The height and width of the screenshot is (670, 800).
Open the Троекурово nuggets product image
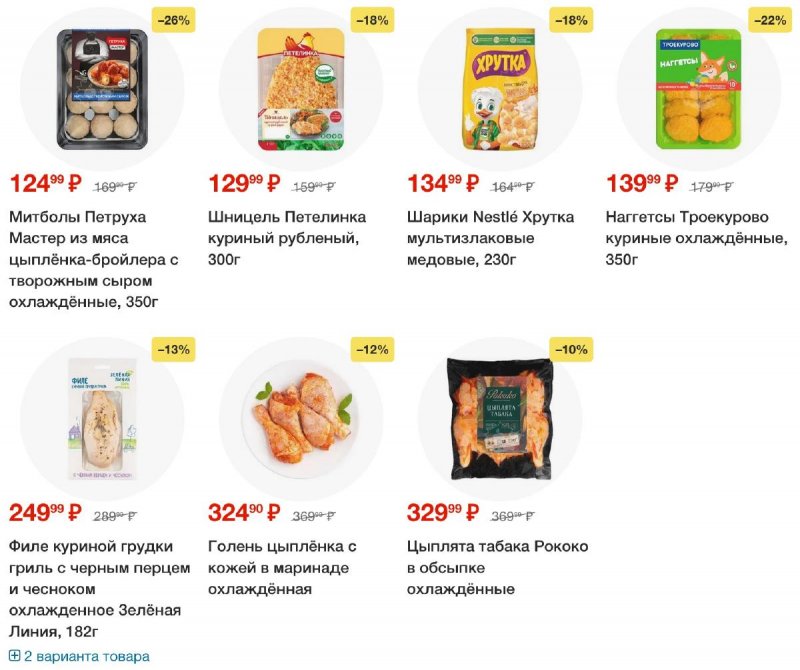click(698, 89)
